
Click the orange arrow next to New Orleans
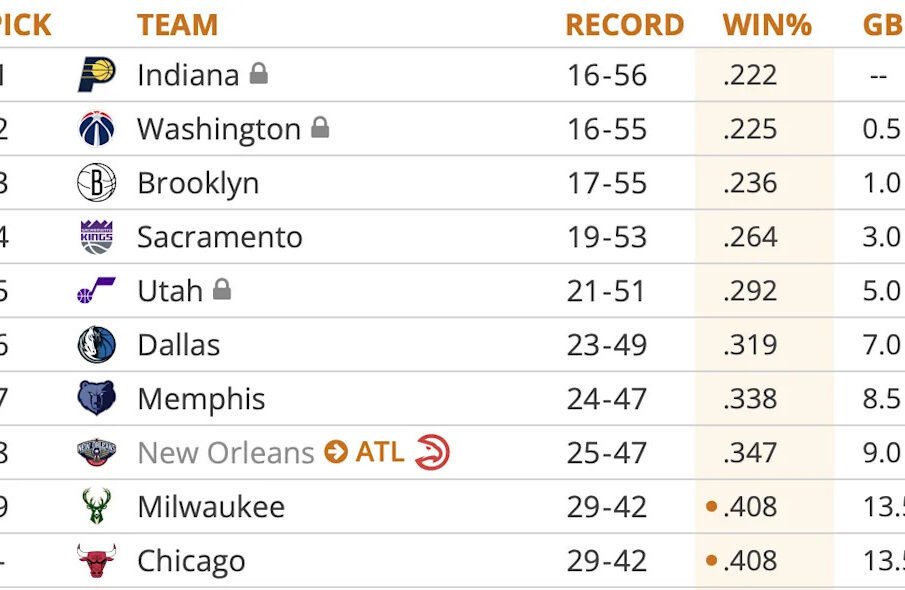point(335,453)
